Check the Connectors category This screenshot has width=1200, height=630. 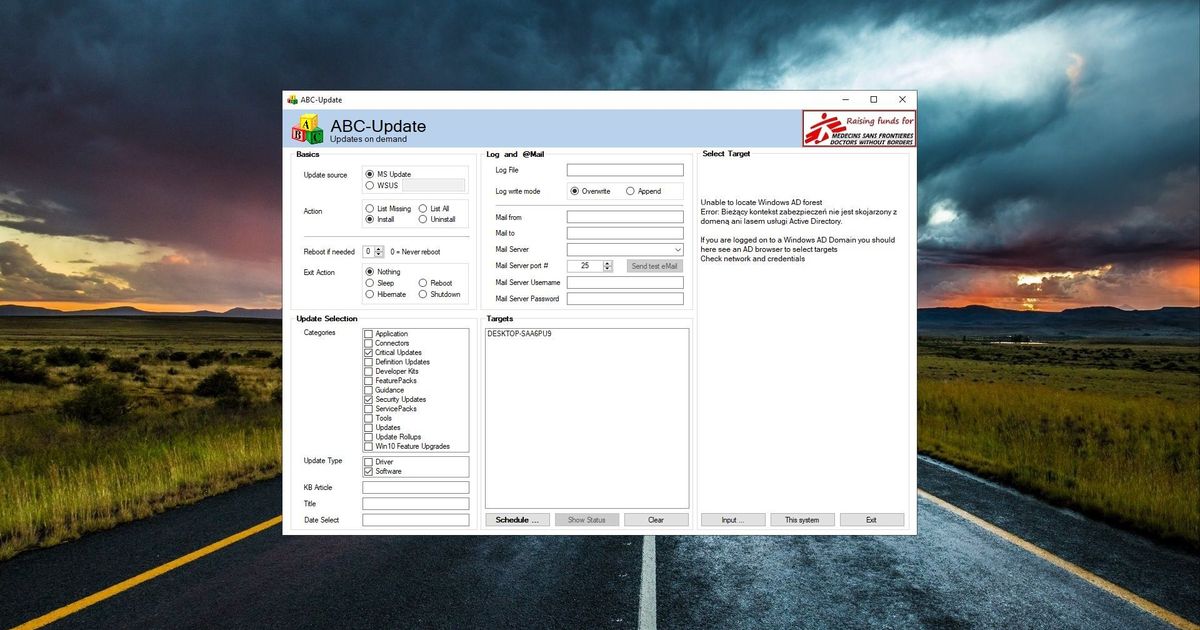(368, 343)
